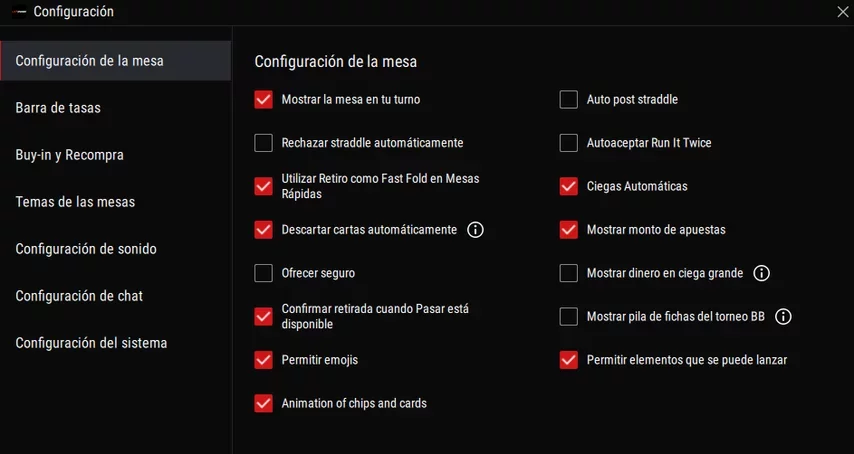The image size is (854, 454).
Task: Select Temas de las mesas tab
Action: [x=75, y=202]
